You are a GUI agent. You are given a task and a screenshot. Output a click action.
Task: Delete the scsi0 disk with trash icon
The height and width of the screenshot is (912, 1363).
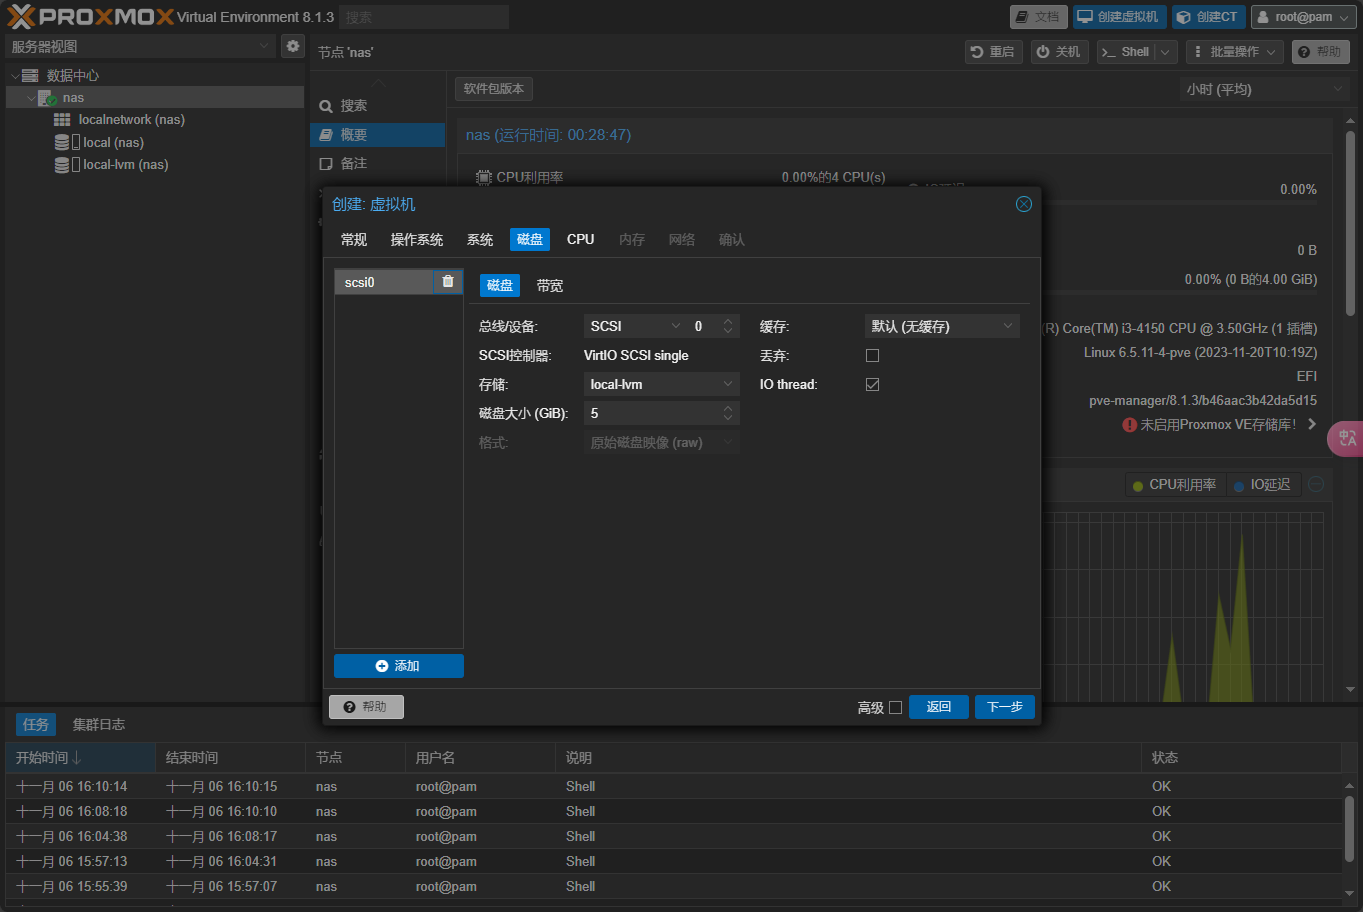448,282
